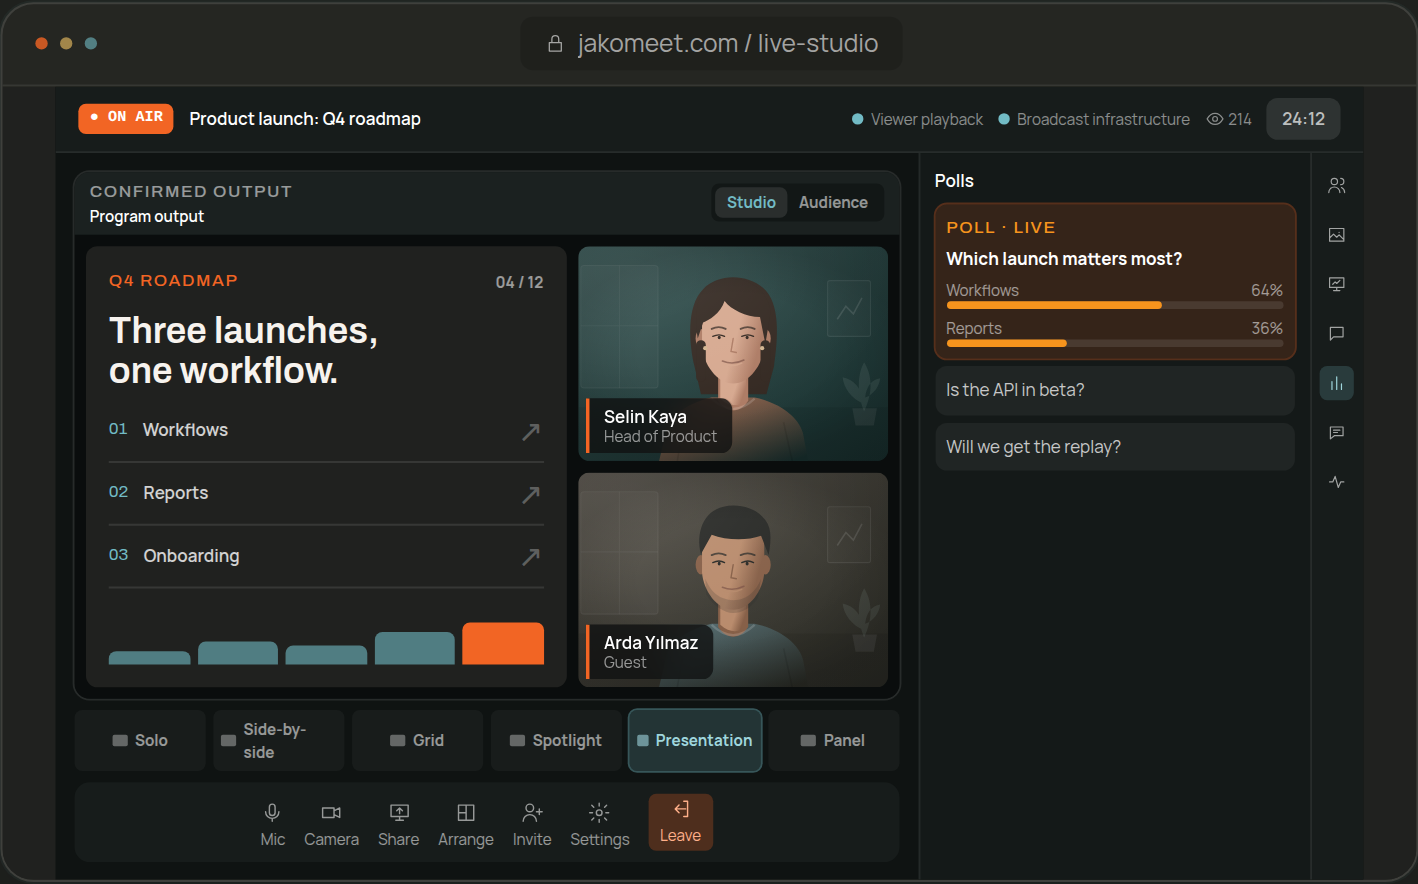The height and width of the screenshot is (884, 1418).
Task: Select the Panel layout
Action: (833, 740)
